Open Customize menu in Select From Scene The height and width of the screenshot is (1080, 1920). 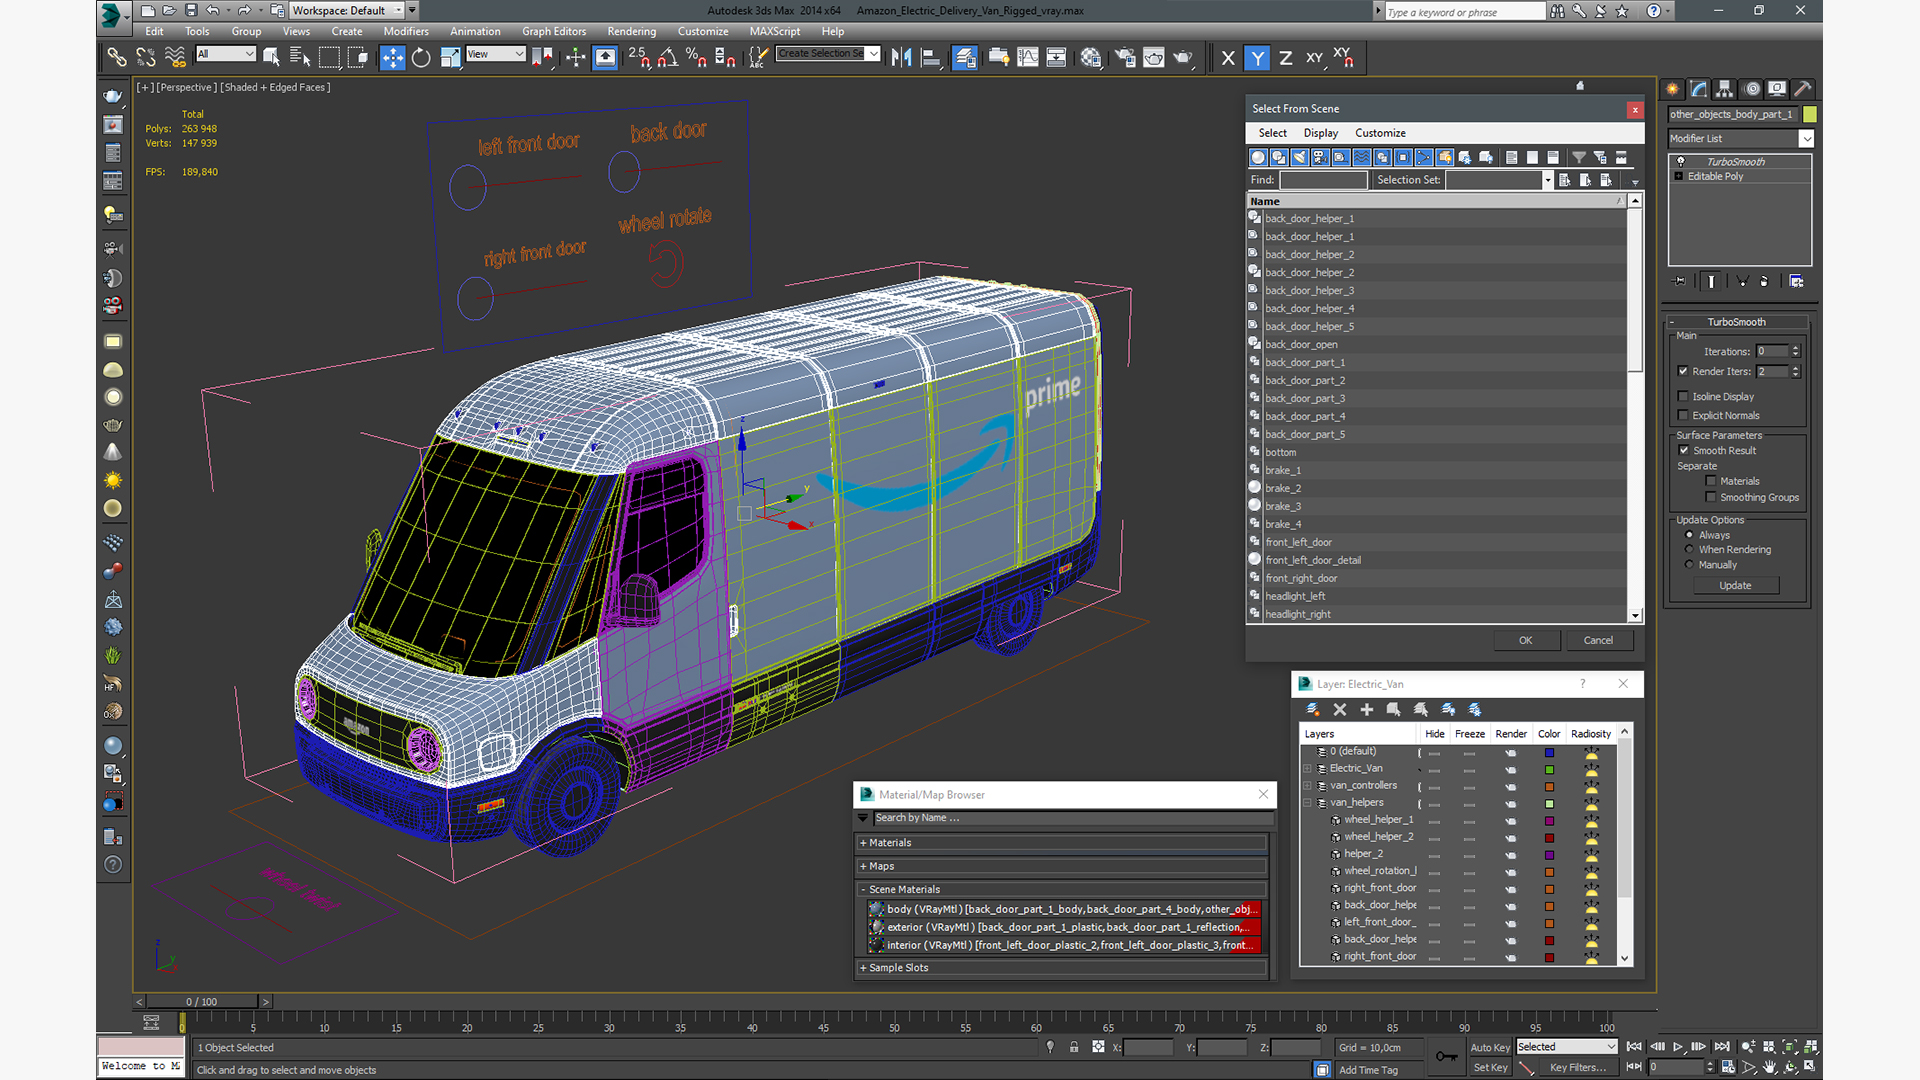pos(1380,133)
